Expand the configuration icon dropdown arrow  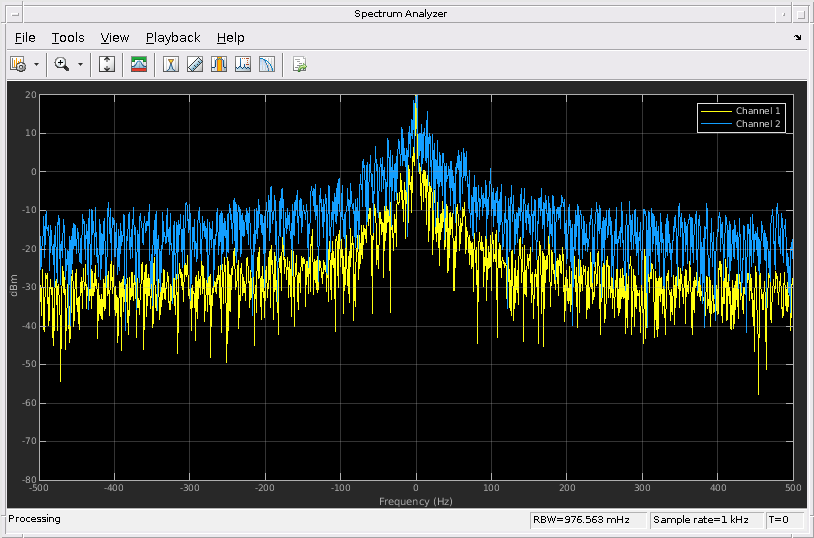(x=37, y=64)
